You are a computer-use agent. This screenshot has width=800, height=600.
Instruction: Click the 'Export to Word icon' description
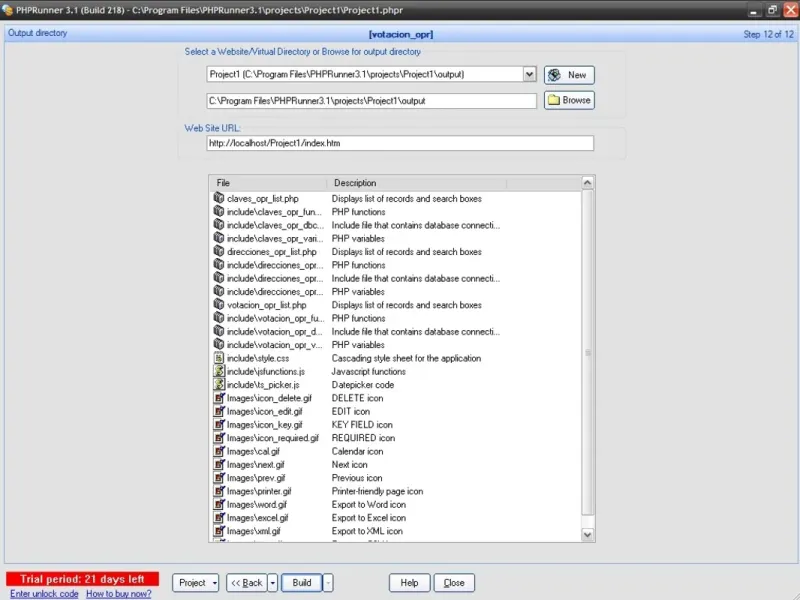click(369, 504)
